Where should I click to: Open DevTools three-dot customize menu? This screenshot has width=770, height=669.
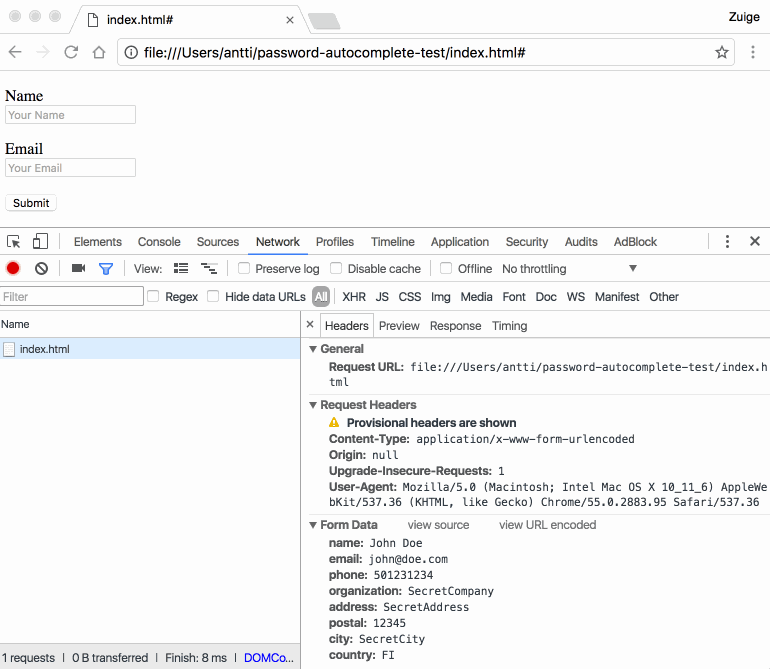pyautogui.click(x=727, y=241)
